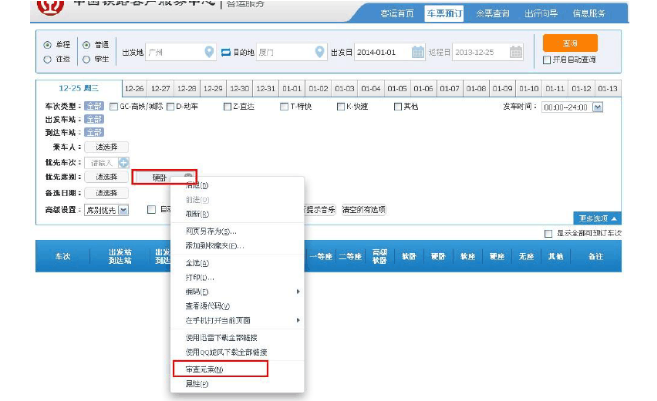Switch to the 12-26 date tab
This screenshot has width=657, height=401.
(133, 89)
